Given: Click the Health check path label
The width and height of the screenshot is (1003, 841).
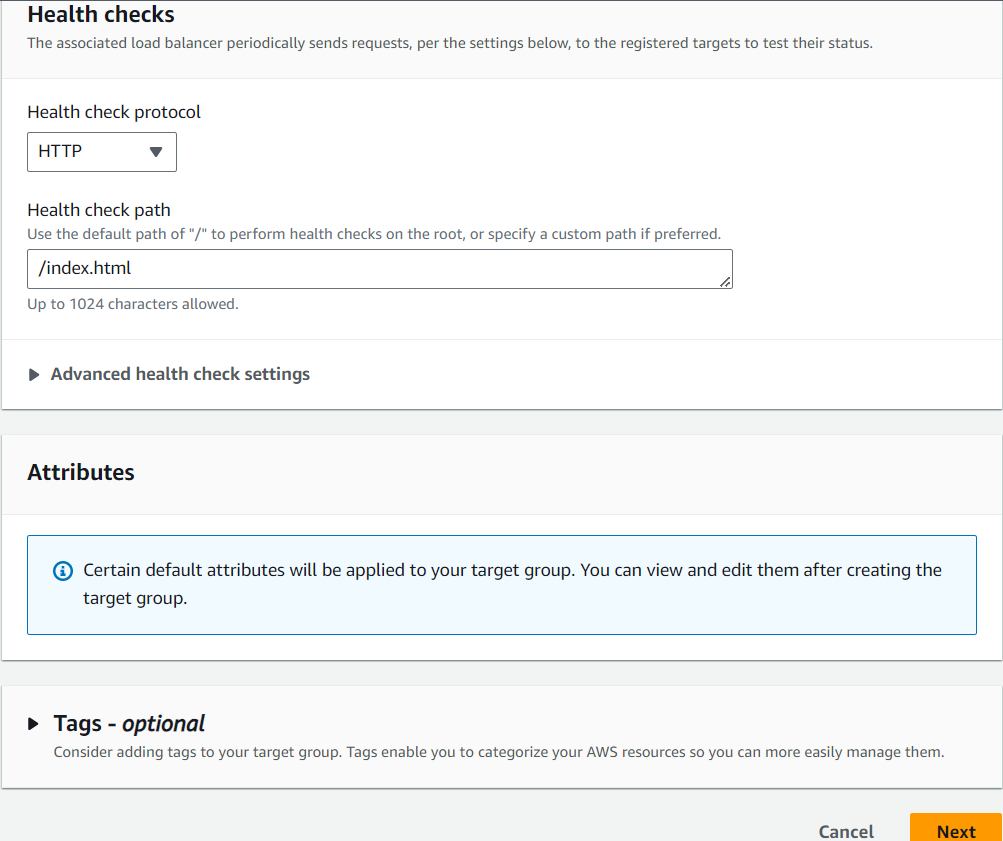Looking at the screenshot, I should [99, 210].
